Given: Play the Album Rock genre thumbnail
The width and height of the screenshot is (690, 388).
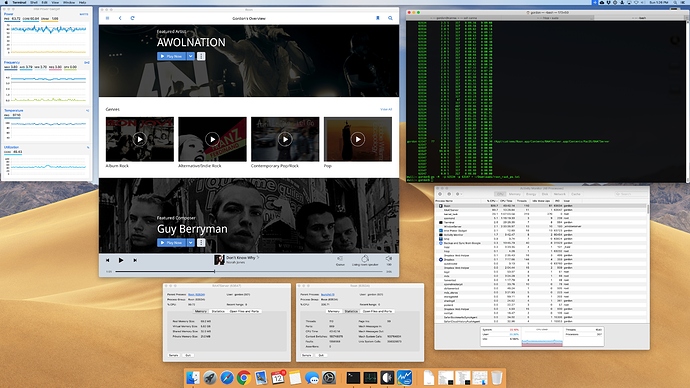Looking at the screenshot, I should [x=139, y=139].
